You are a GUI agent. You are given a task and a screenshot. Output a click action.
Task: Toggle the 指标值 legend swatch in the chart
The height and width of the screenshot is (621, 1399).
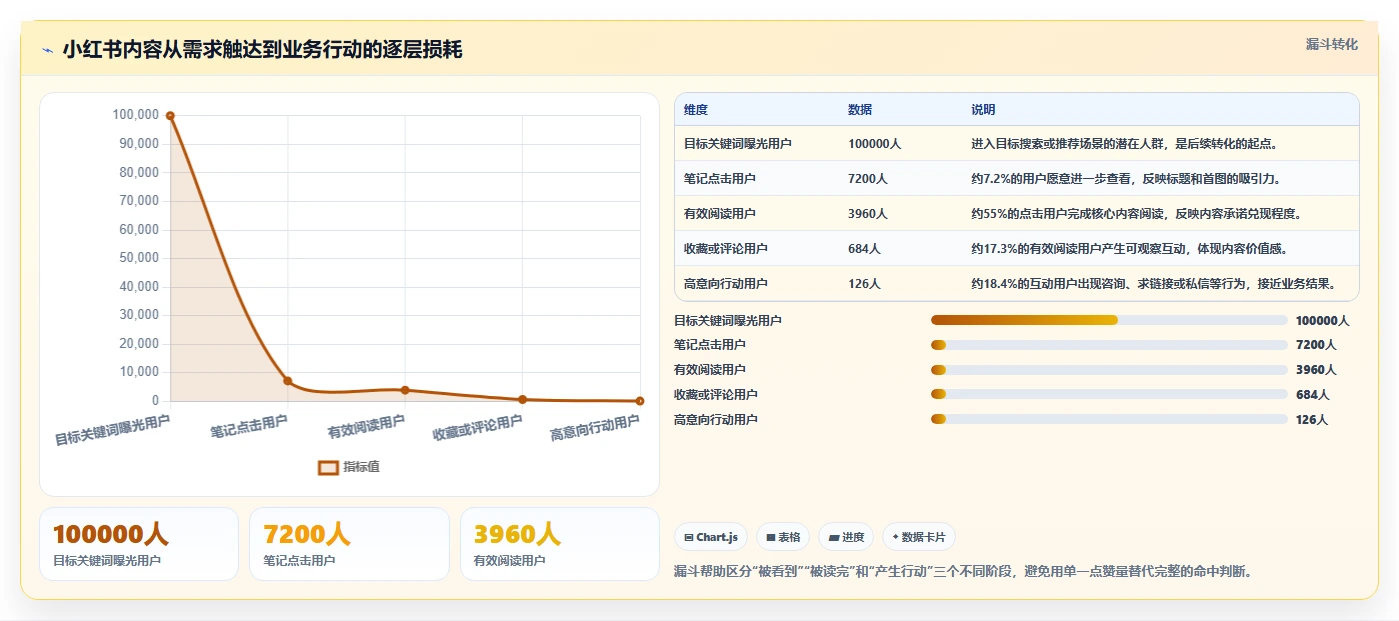tap(328, 467)
